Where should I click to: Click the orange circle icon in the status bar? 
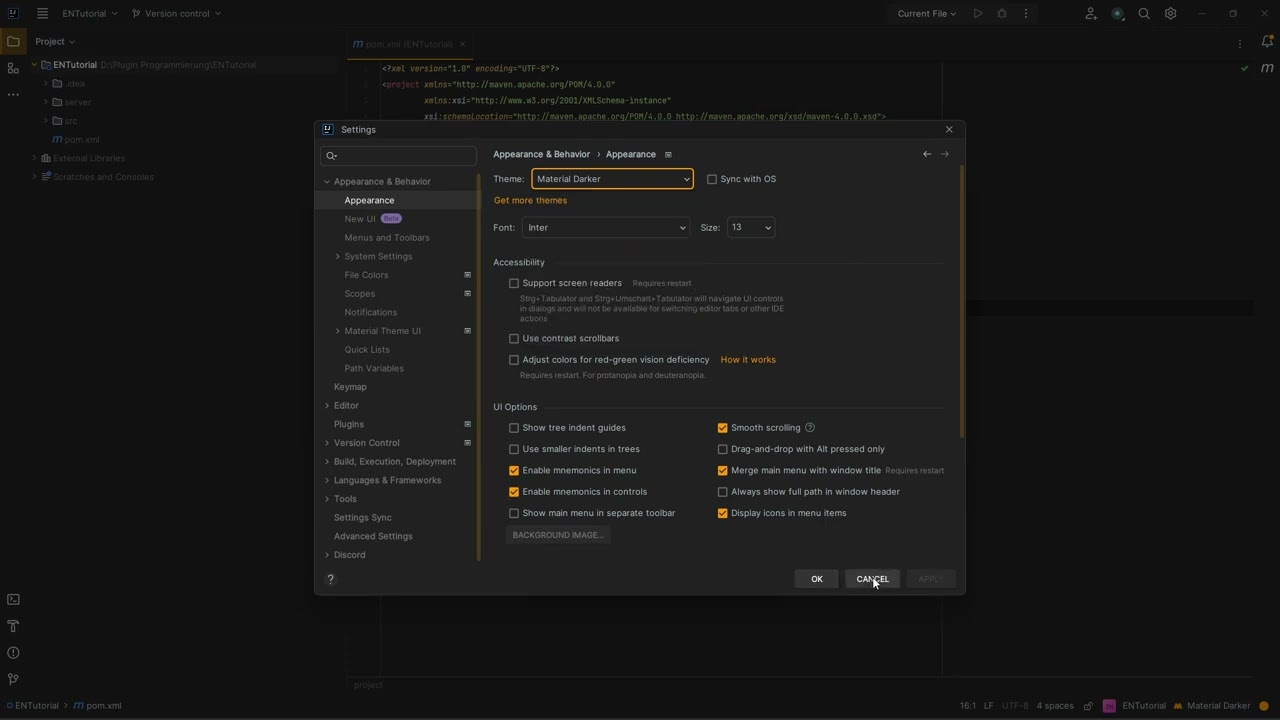1264,706
